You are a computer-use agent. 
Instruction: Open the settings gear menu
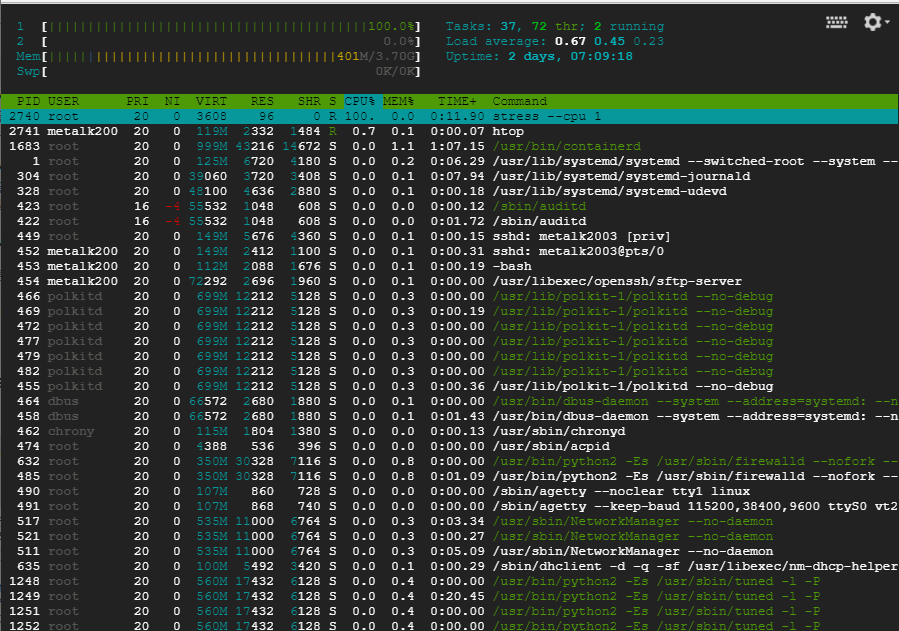[872, 22]
